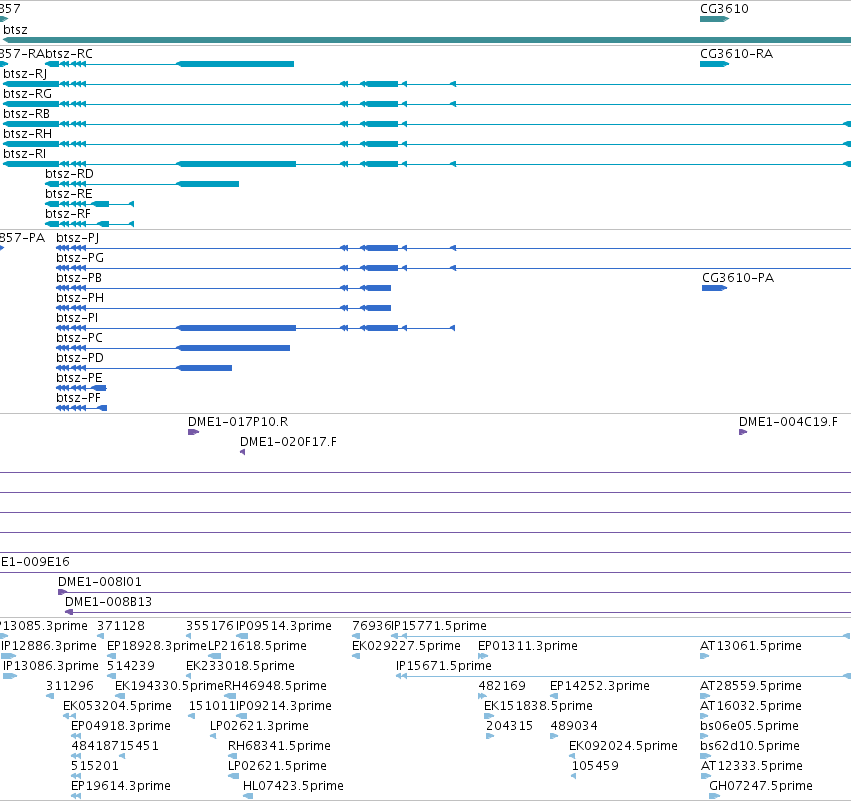Click the bs06e05.5prime EST label
The height and width of the screenshot is (801, 851).
(x=750, y=727)
